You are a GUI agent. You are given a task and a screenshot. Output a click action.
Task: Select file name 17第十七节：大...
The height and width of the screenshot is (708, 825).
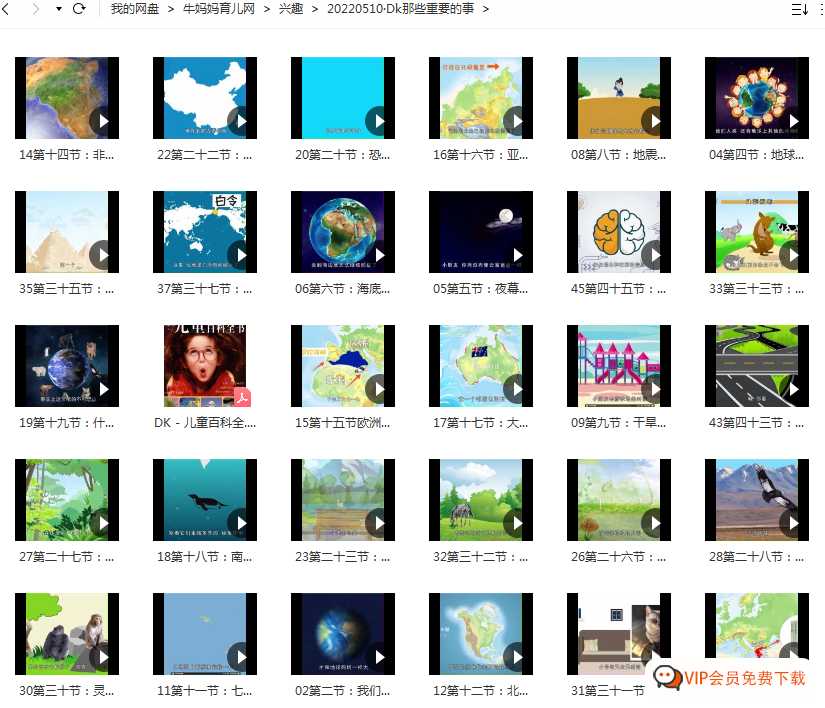480,423
